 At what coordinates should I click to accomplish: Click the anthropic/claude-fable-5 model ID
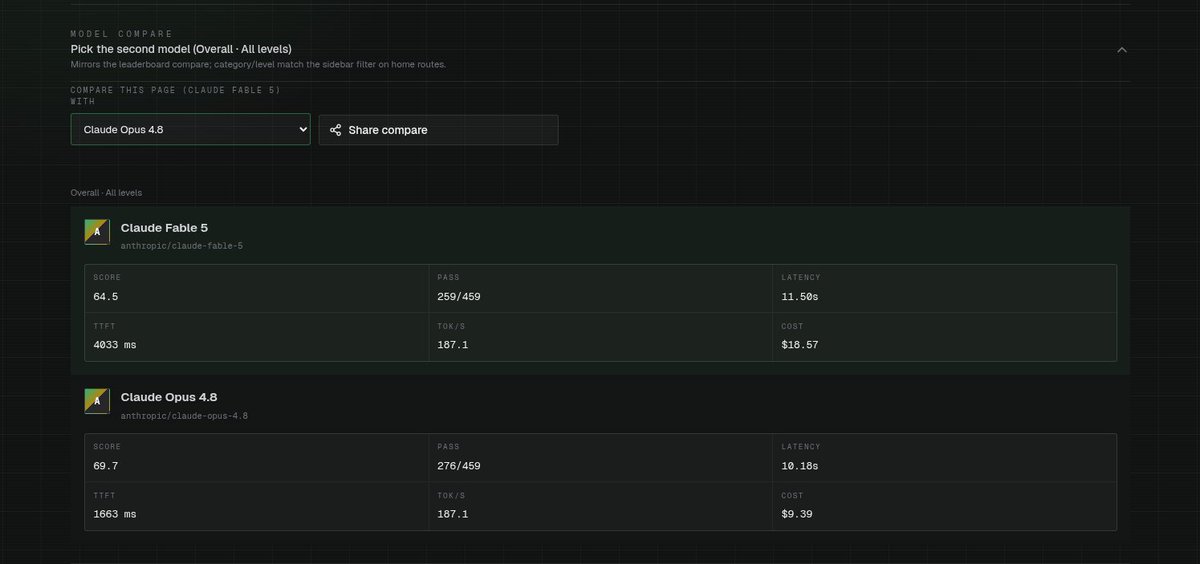click(x=182, y=245)
